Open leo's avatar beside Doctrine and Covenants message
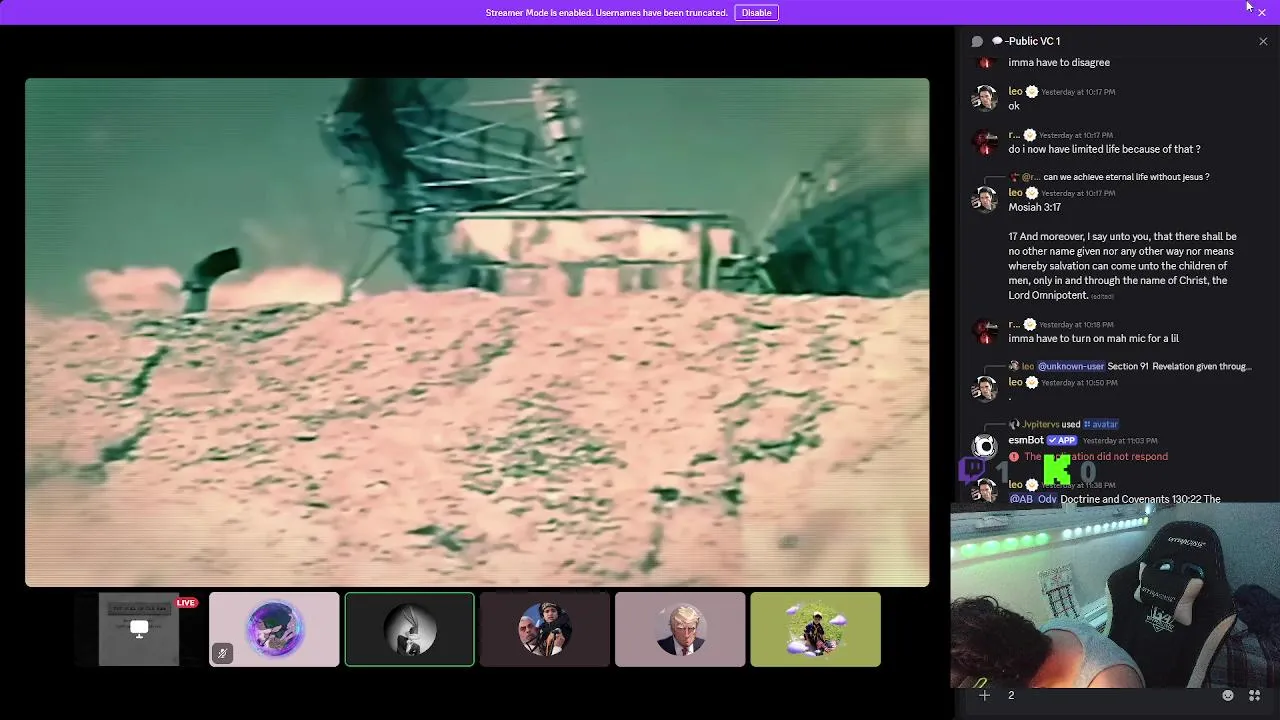Viewport: 1280px width, 720px height. (x=985, y=491)
